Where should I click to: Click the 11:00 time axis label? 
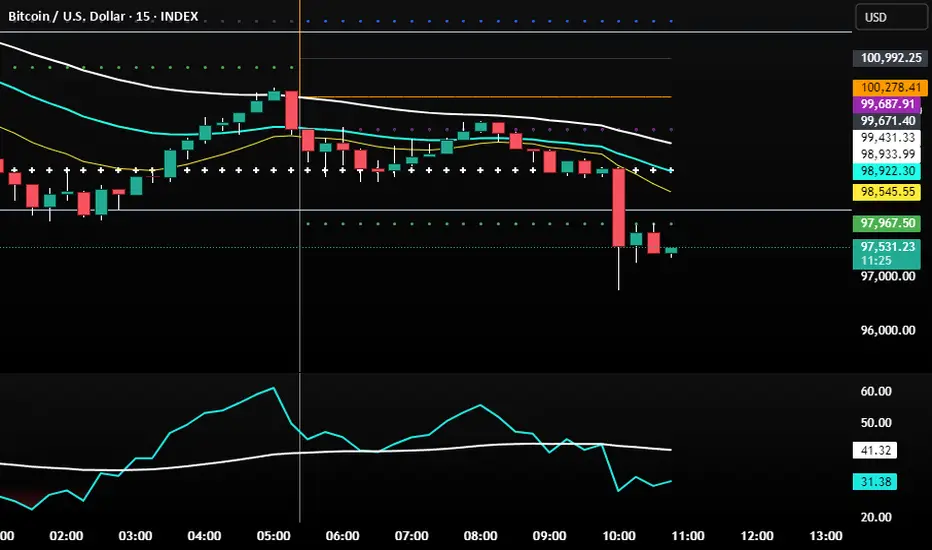[688, 536]
